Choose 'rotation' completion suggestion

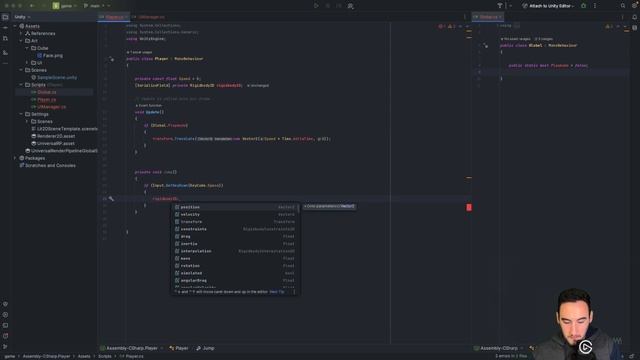235,266
